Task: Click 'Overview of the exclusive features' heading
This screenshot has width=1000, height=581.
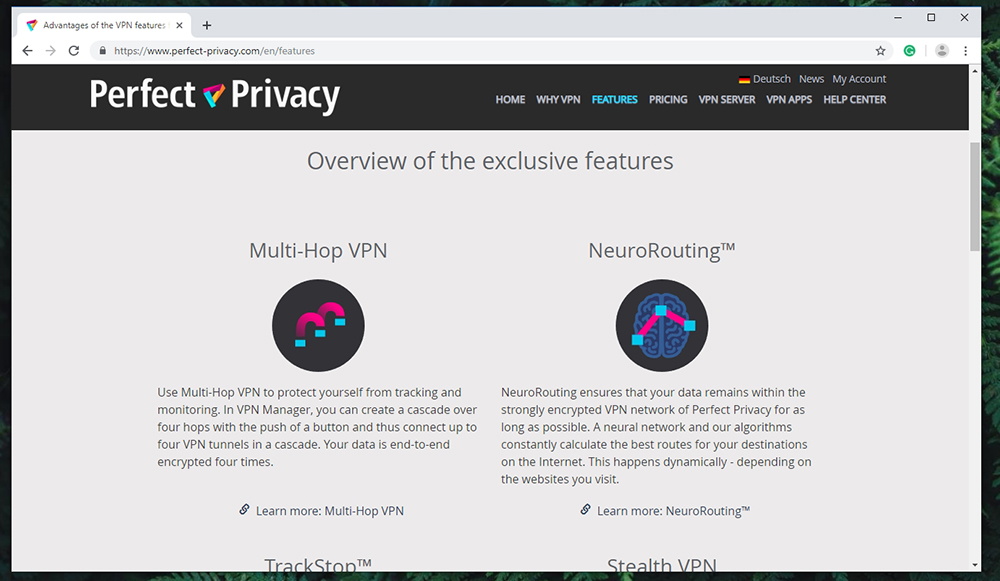Action: point(490,161)
